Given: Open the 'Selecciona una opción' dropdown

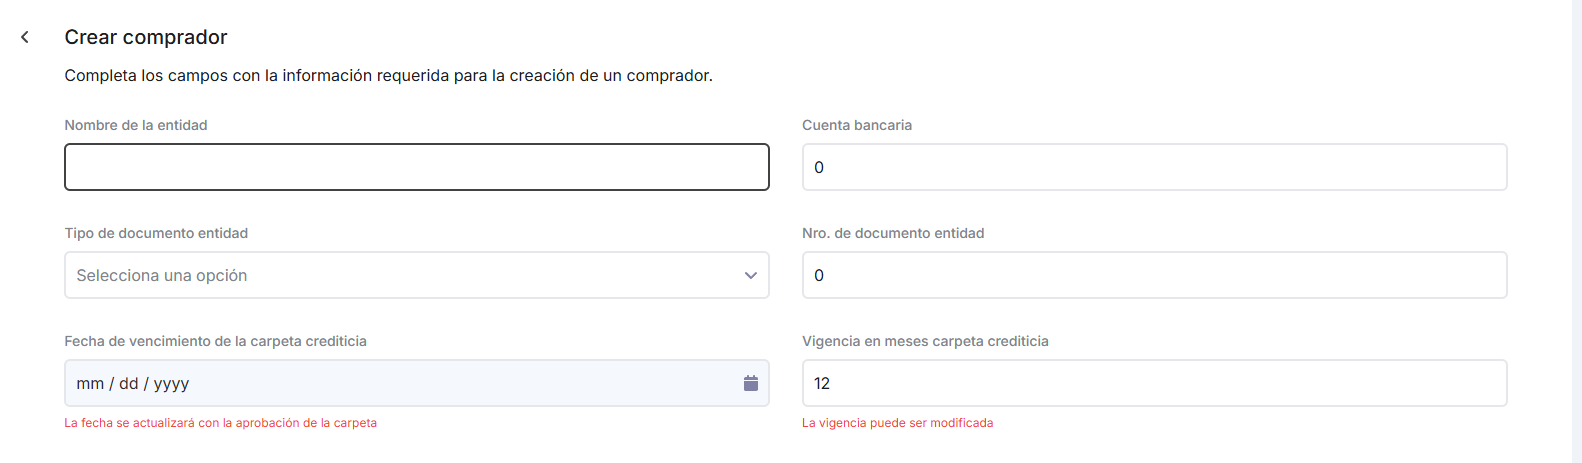Looking at the screenshot, I should click(400, 275).
